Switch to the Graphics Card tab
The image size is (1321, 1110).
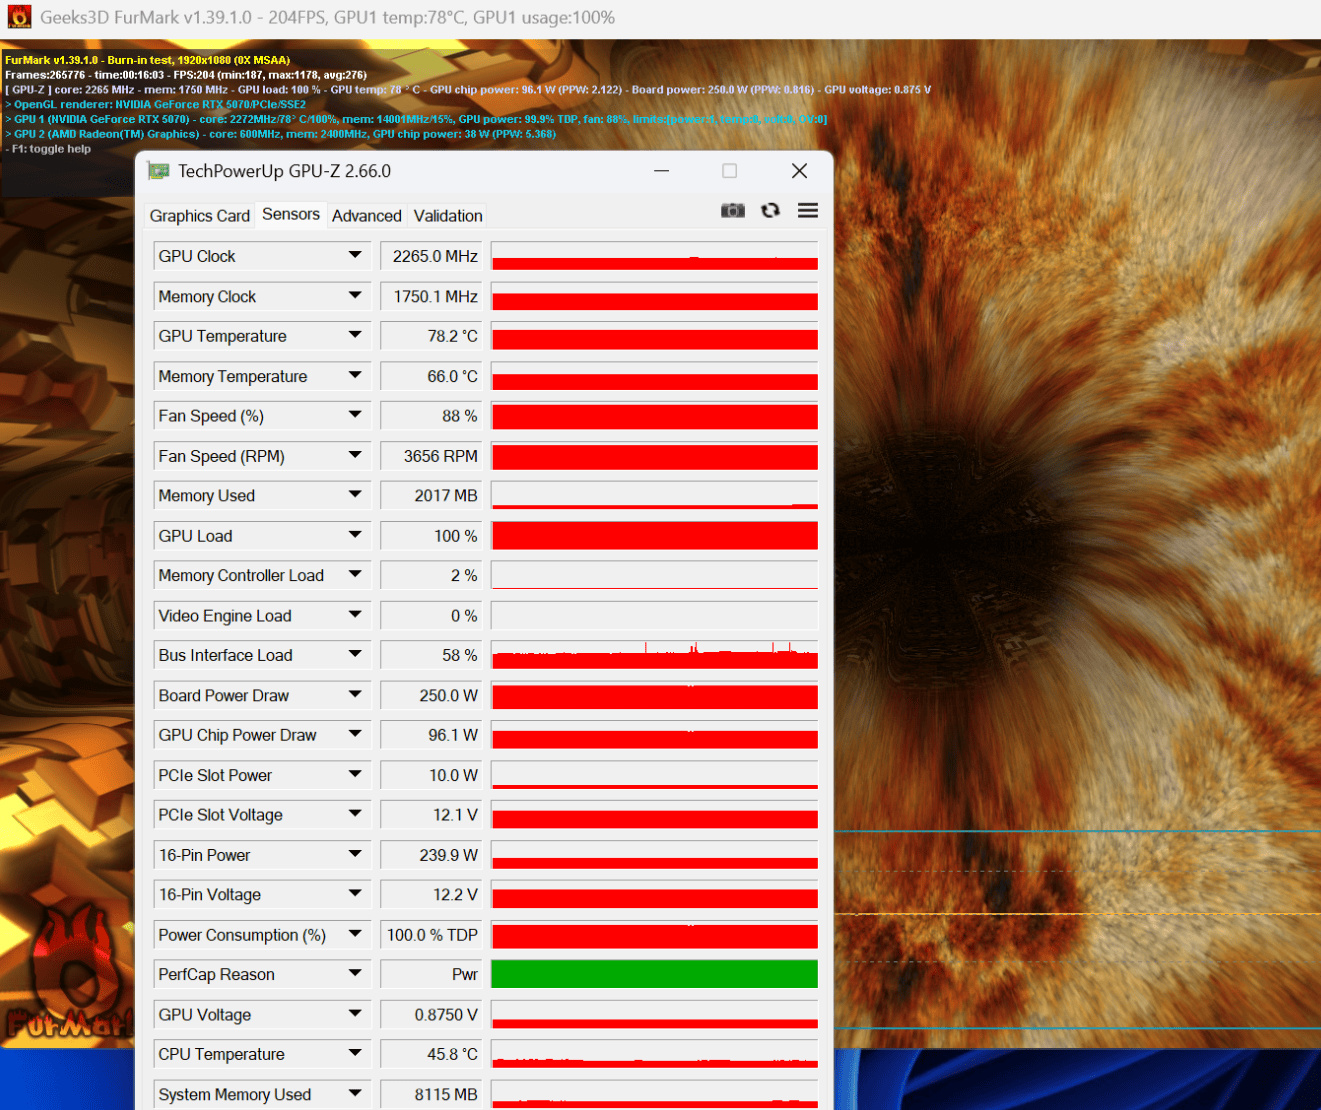(x=200, y=216)
